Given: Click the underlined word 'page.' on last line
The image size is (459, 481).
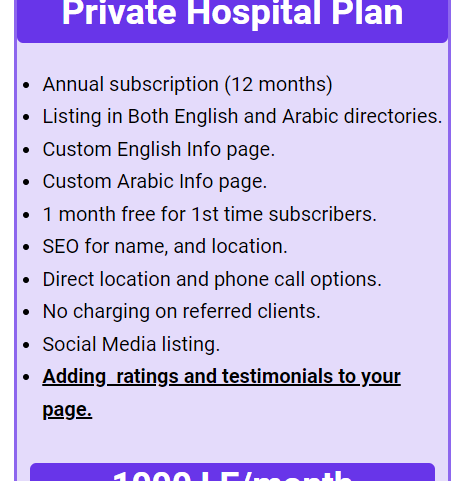Looking at the screenshot, I should 67,410.
